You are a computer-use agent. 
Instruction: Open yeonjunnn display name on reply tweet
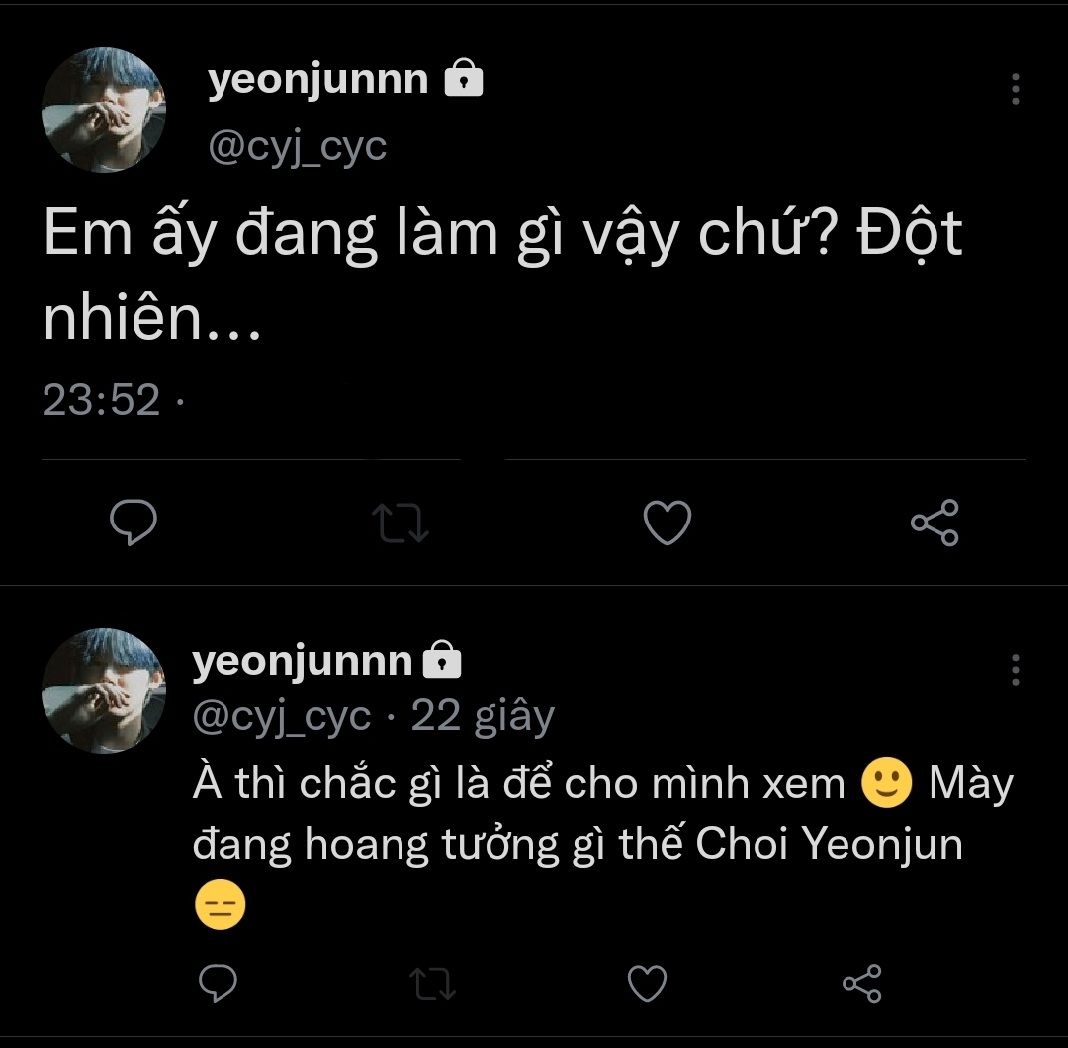tap(301, 661)
